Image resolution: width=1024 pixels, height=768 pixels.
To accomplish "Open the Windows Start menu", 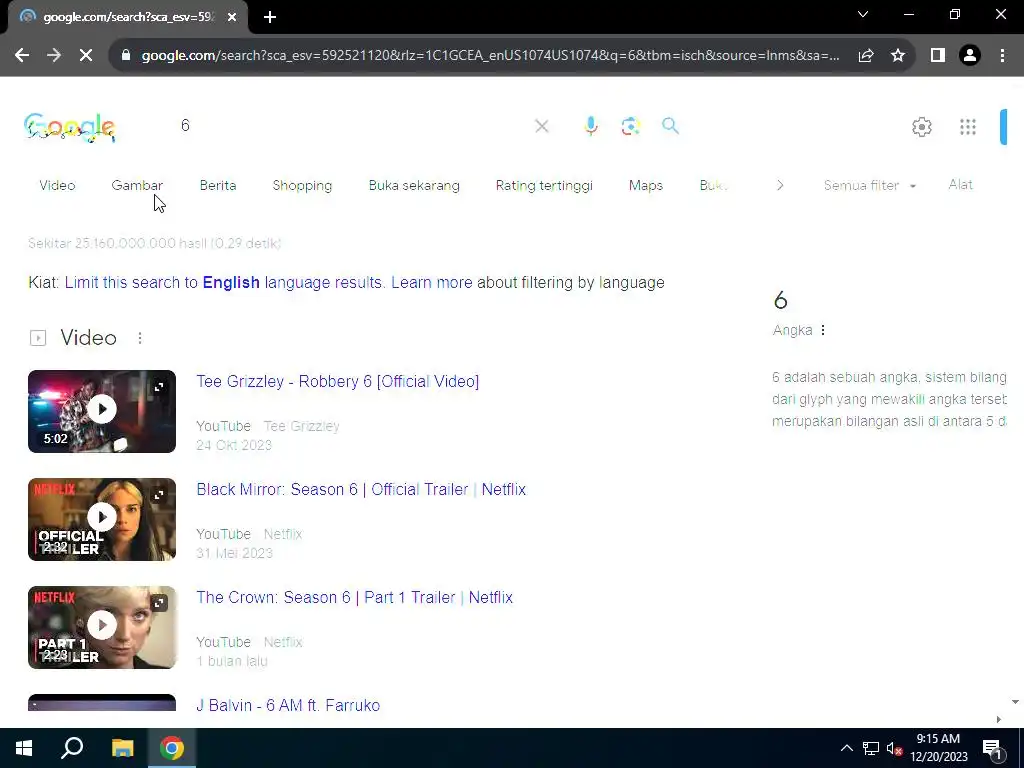I will click(24, 748).
